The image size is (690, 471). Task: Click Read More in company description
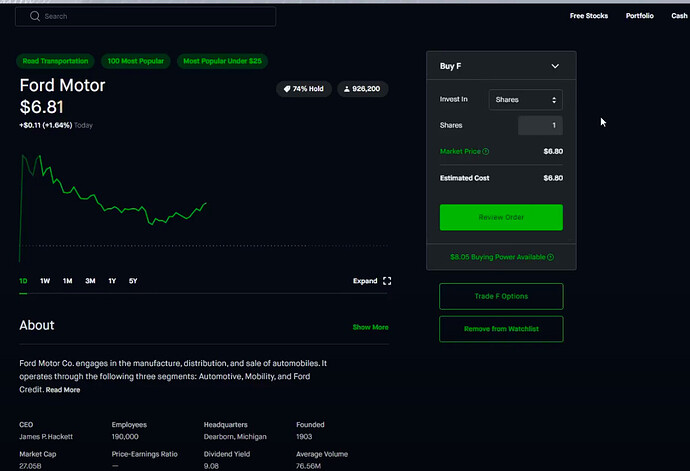tap(63, 390)
